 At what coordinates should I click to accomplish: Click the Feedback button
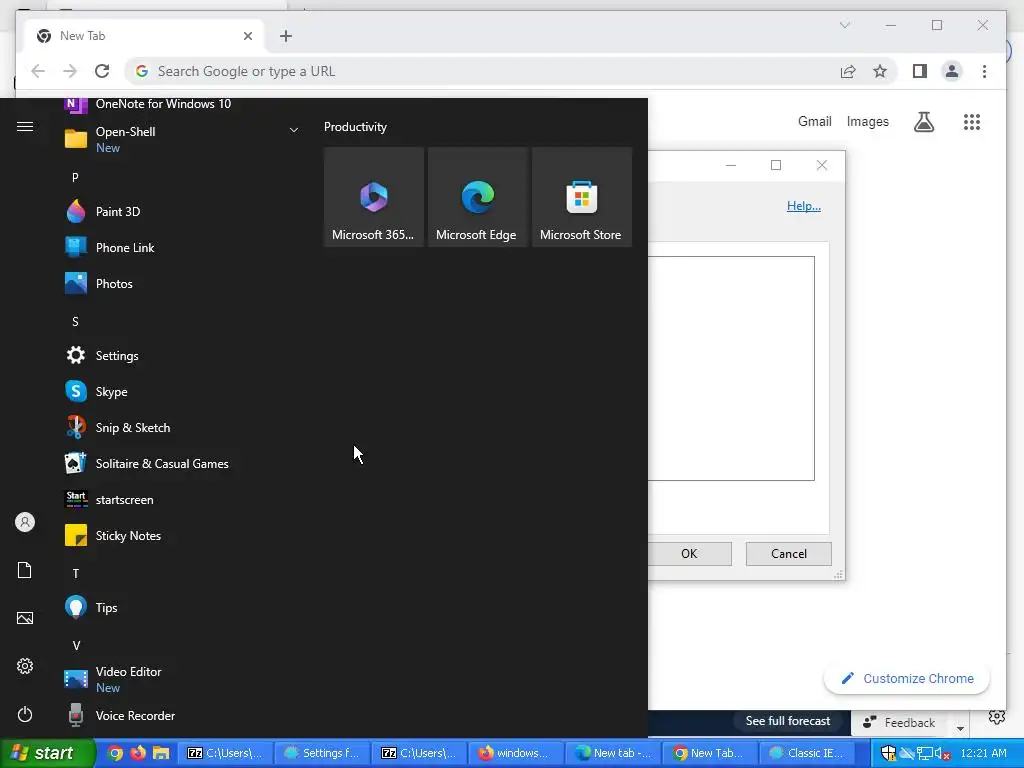click(x=899, y=722)
